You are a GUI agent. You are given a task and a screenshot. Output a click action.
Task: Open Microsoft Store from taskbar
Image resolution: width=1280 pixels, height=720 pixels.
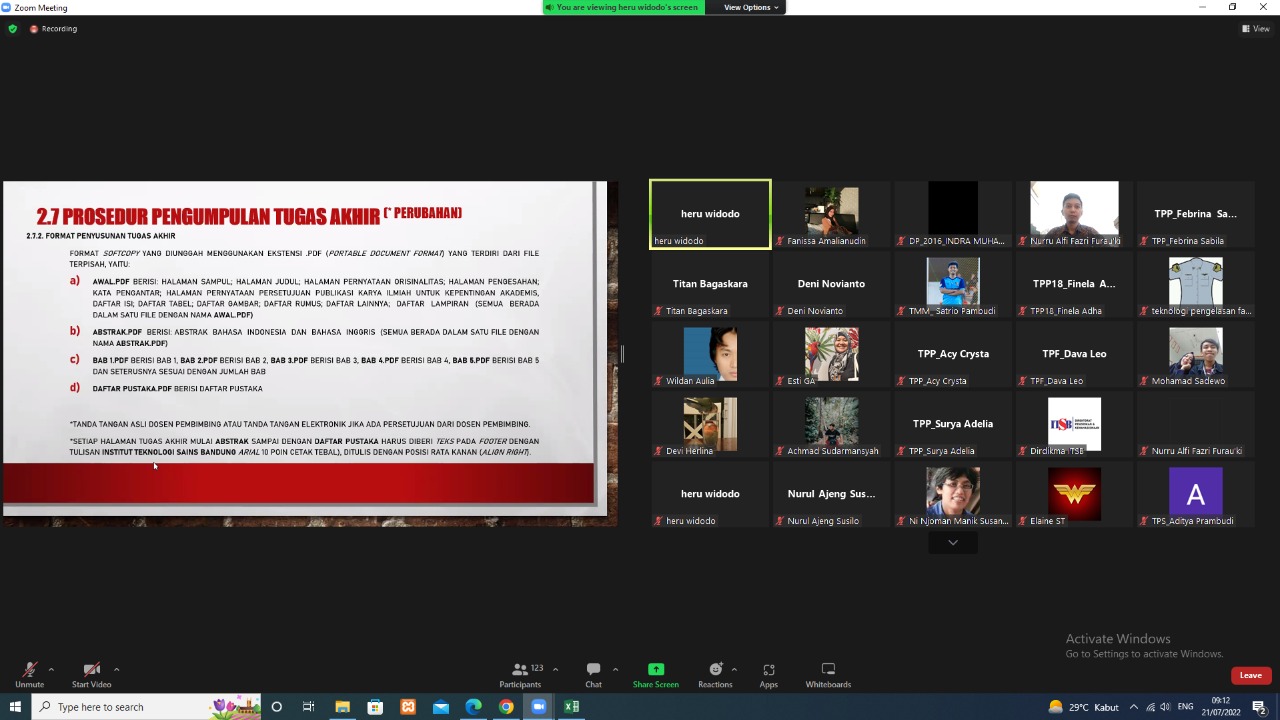tap(375, 707)
